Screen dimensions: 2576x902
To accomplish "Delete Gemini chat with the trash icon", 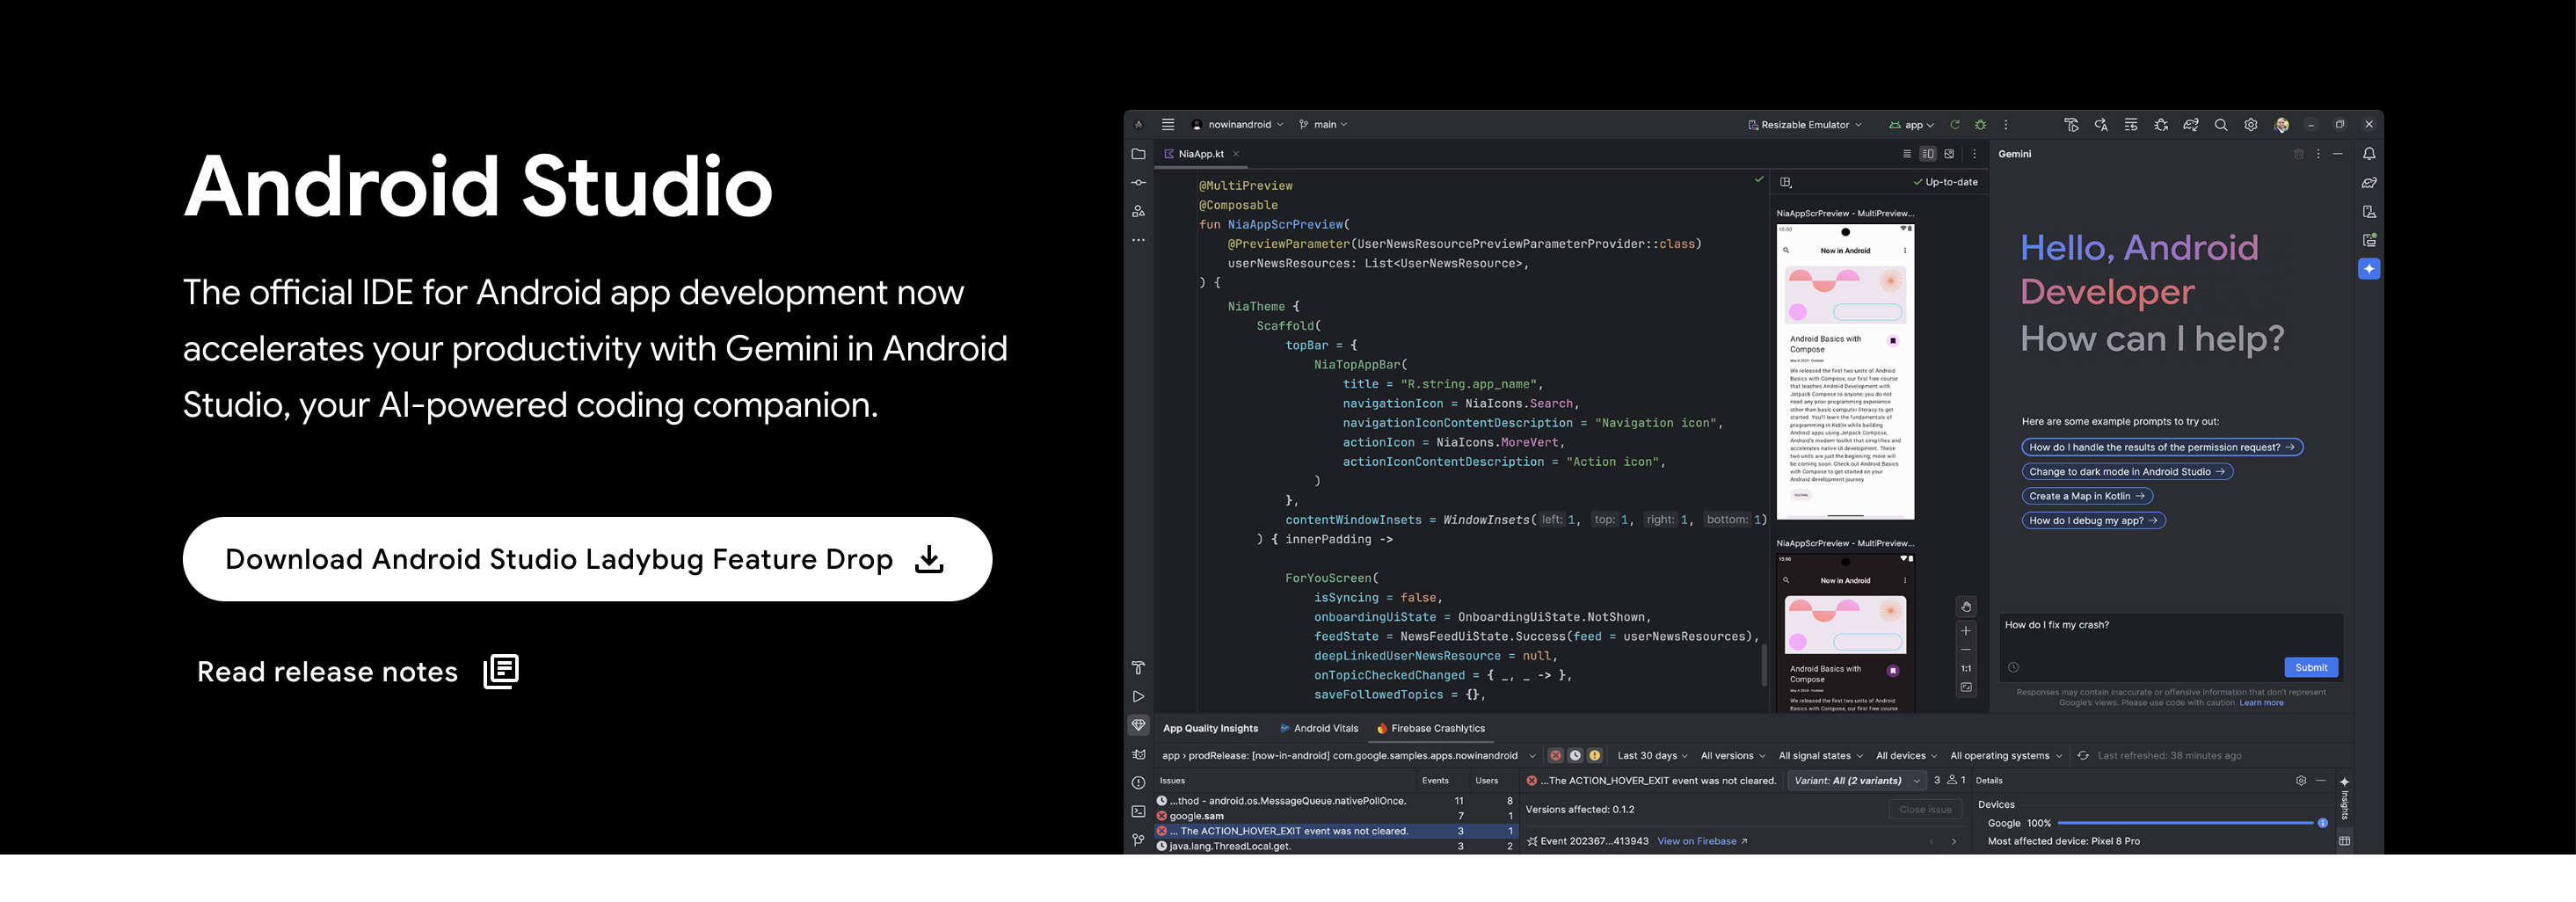I will 2298,154.
